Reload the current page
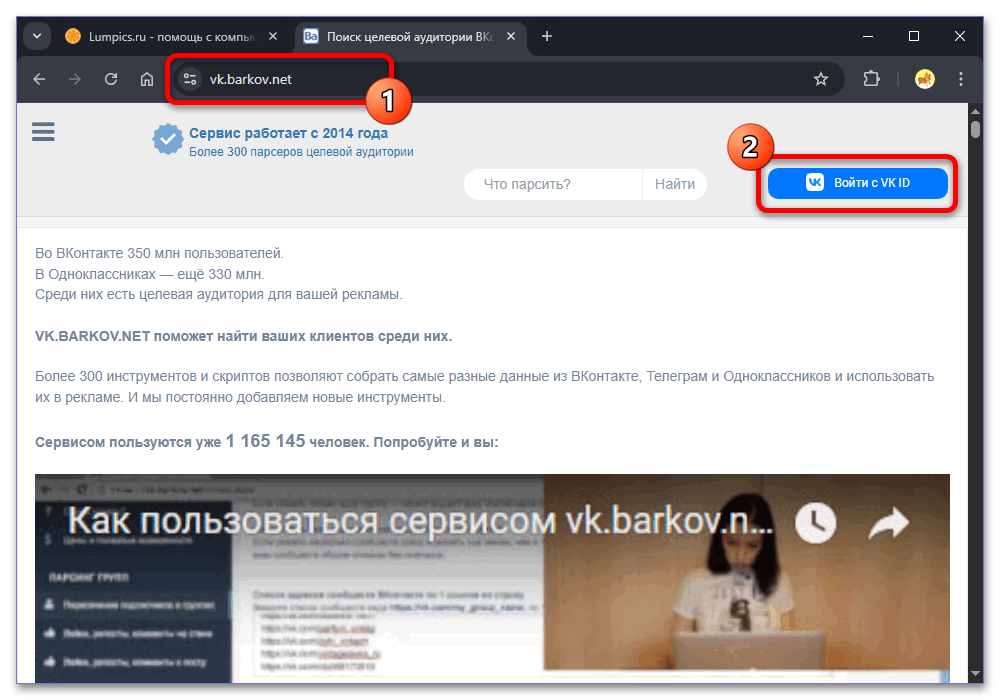 (x=111, y=79)
